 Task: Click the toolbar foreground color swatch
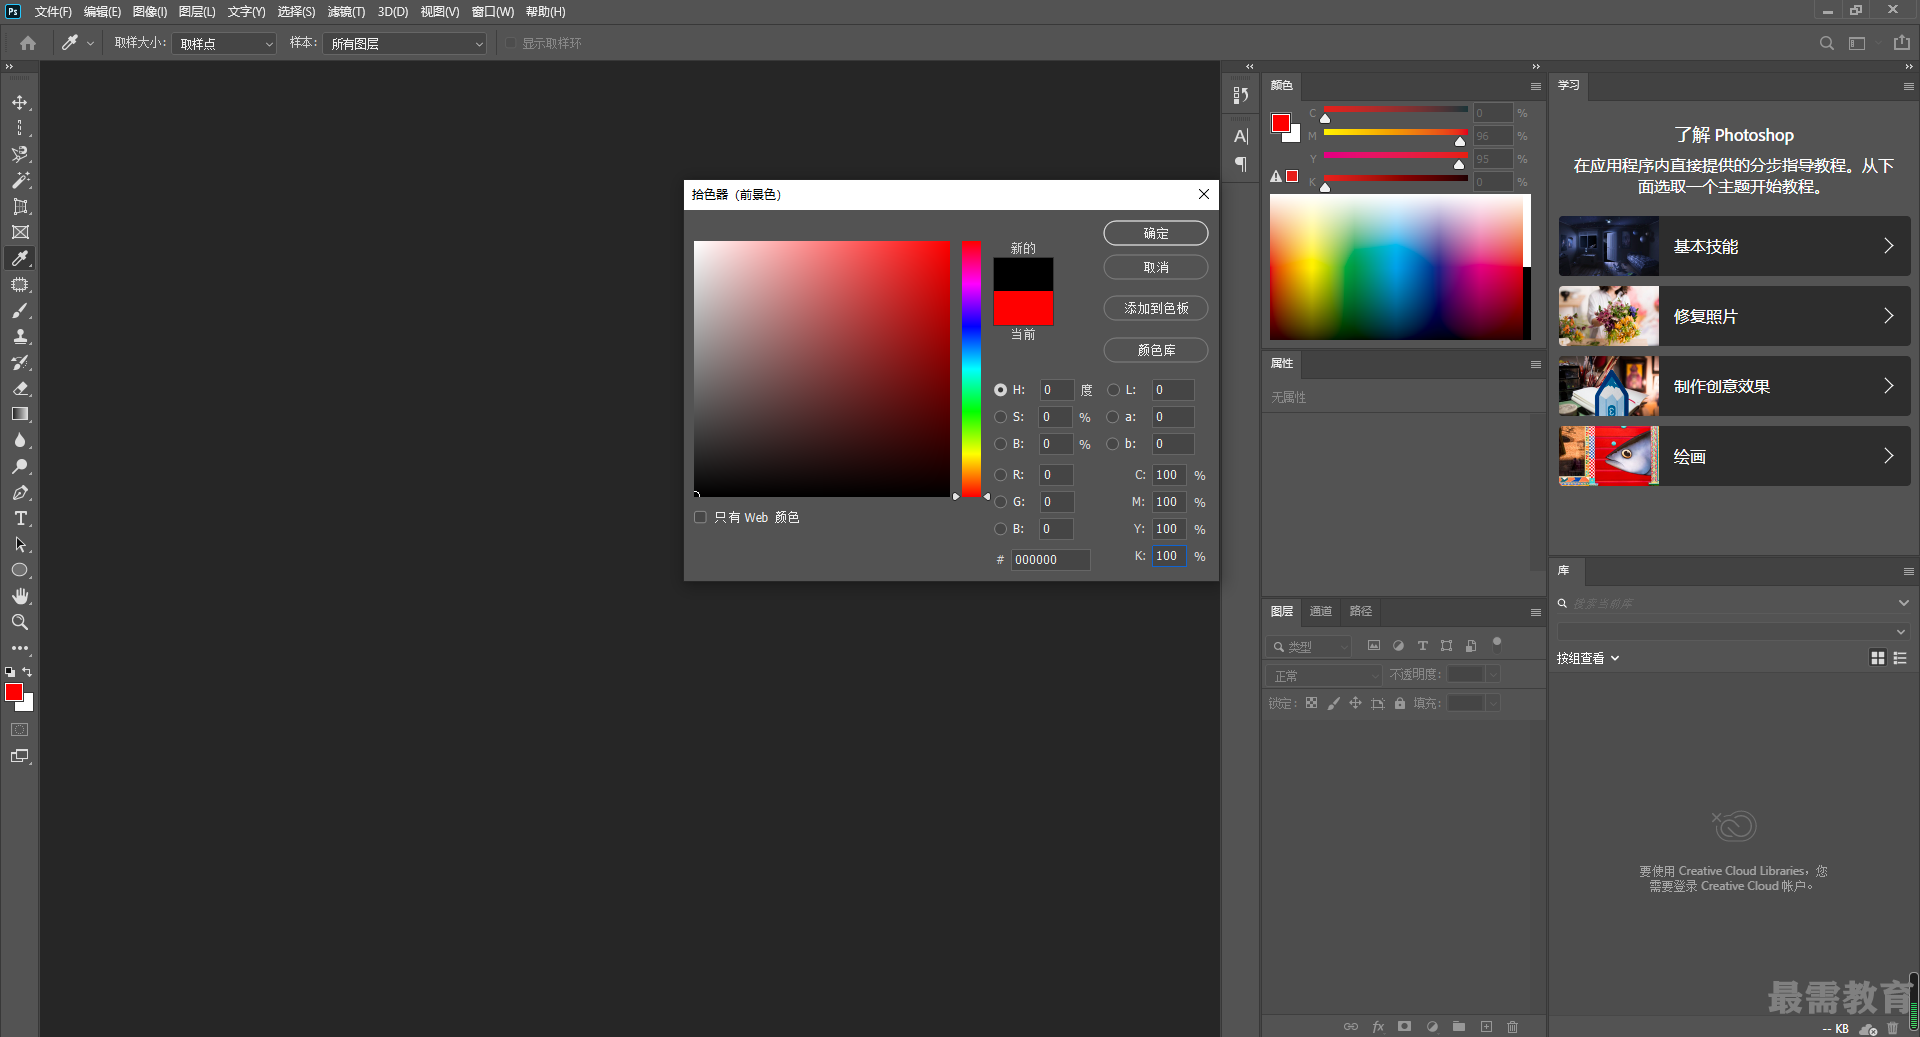tap(14, 692)
